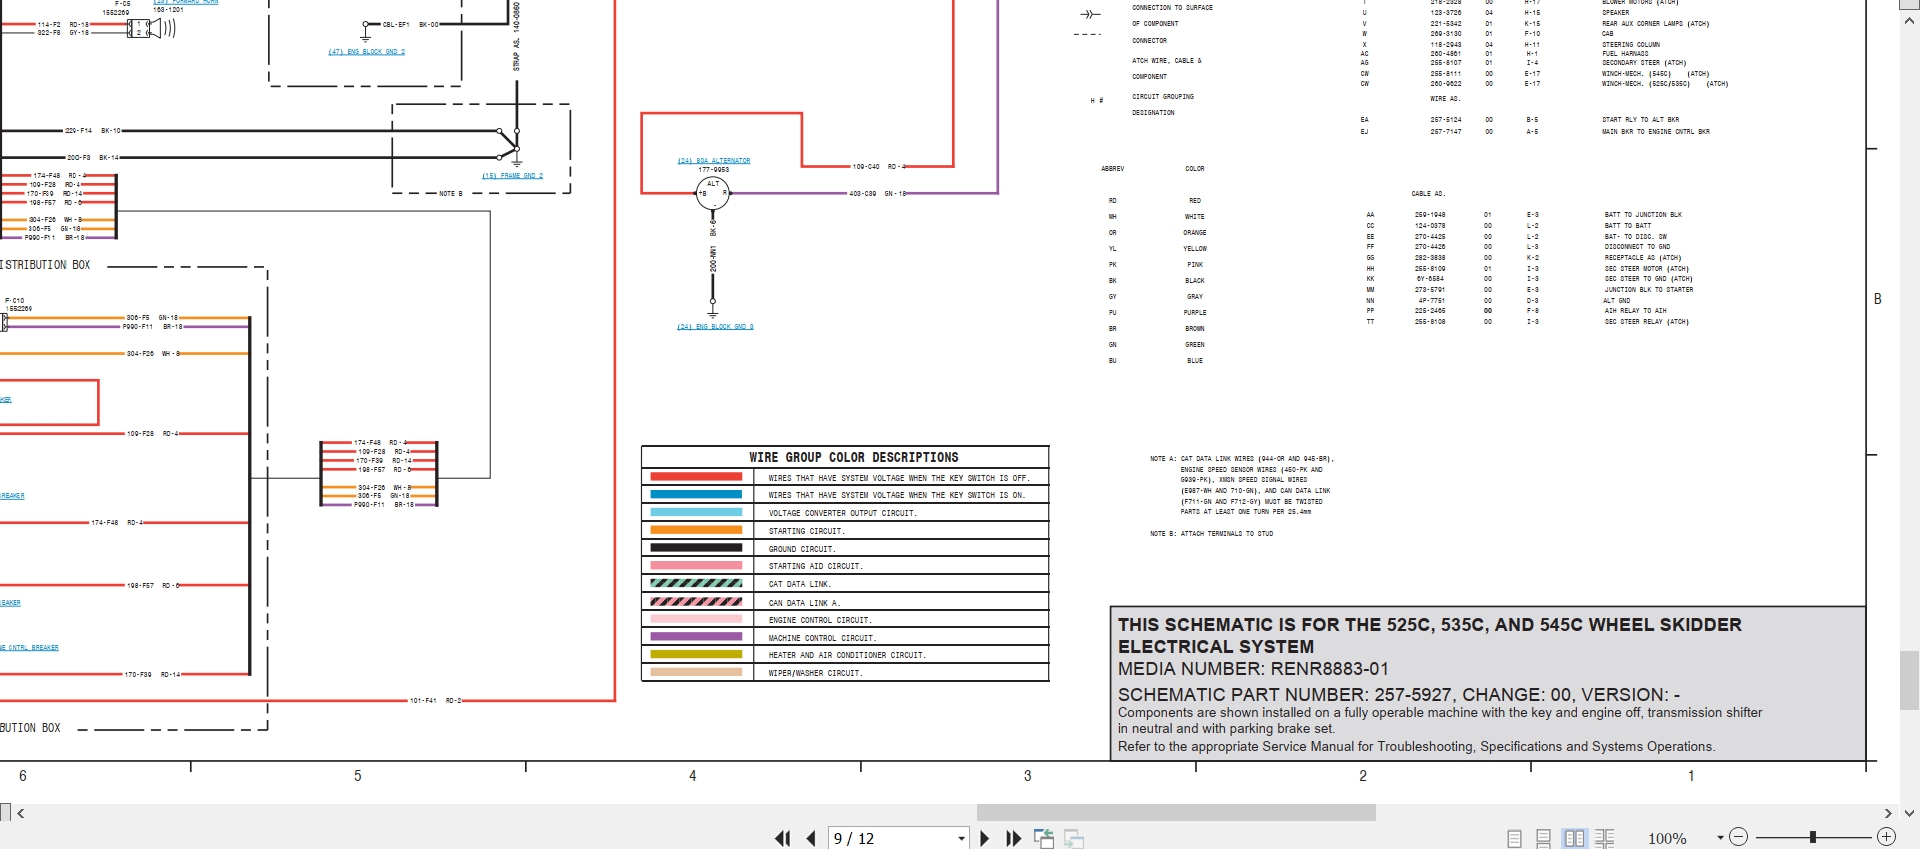Screen dimensions: 1920x849
Task: Click the WIPER/WASHER CIRCUIT. row
Action: point(845,673)
